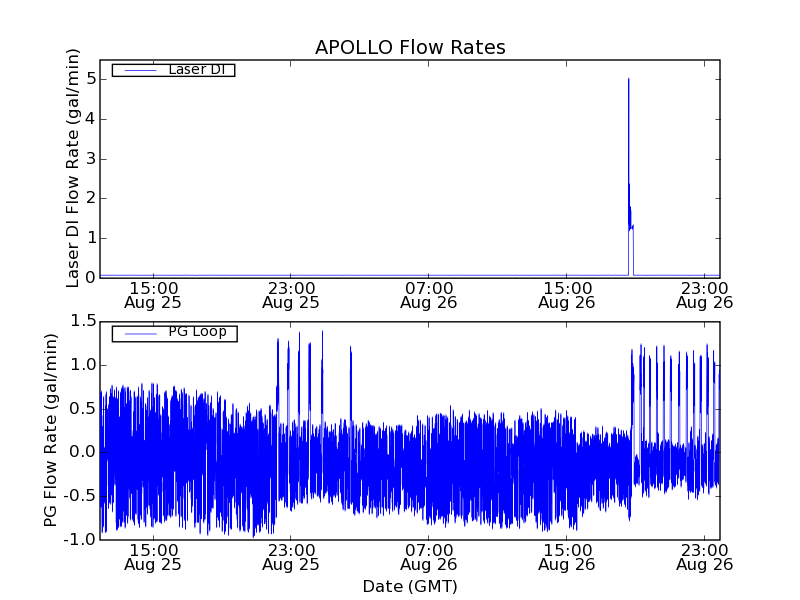The image size is (800, 600).
Task: Click the 'Date (GMT)' x-axis label
Action: coord(410,587)
